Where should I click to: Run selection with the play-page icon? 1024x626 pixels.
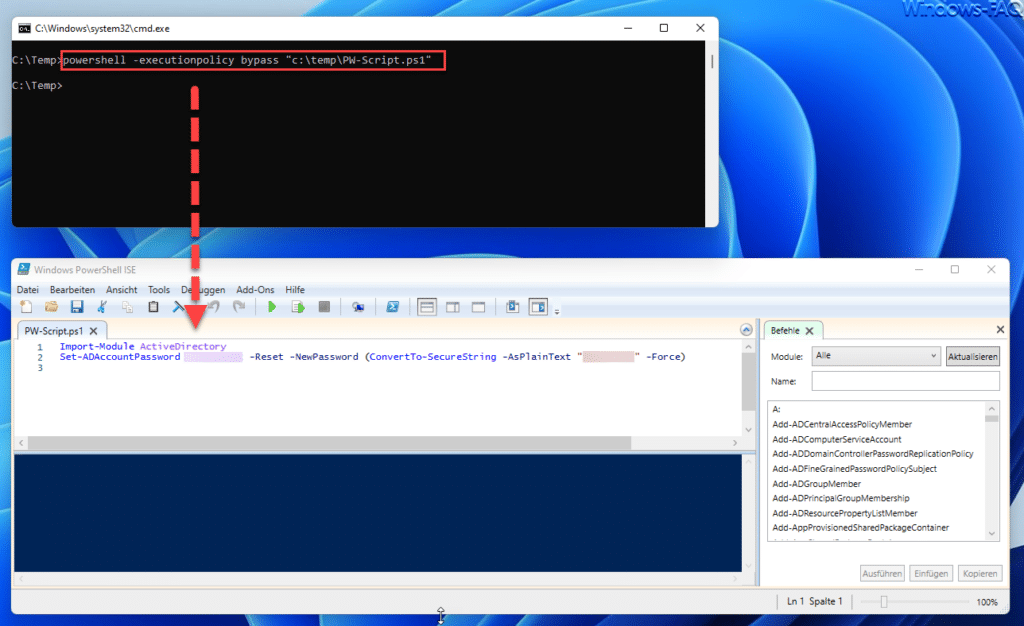point(298,307)
